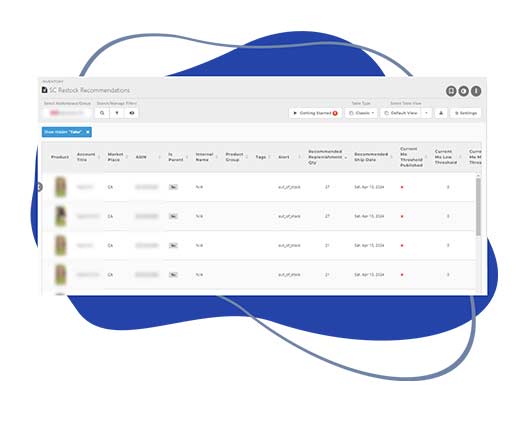The image size is (527, 429).
Task: Open the Default View dropdown
Action: [401, 113]
